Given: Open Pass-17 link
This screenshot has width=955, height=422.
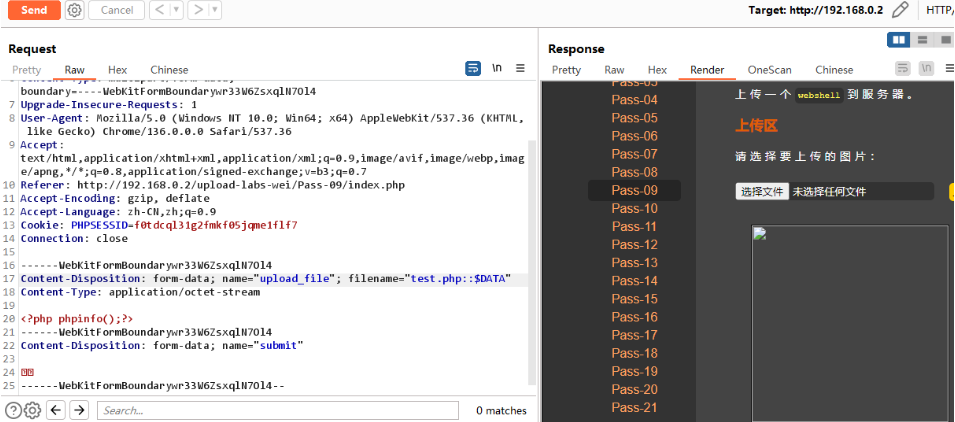Looking at the screenshot, I should (x=635, y=336).
